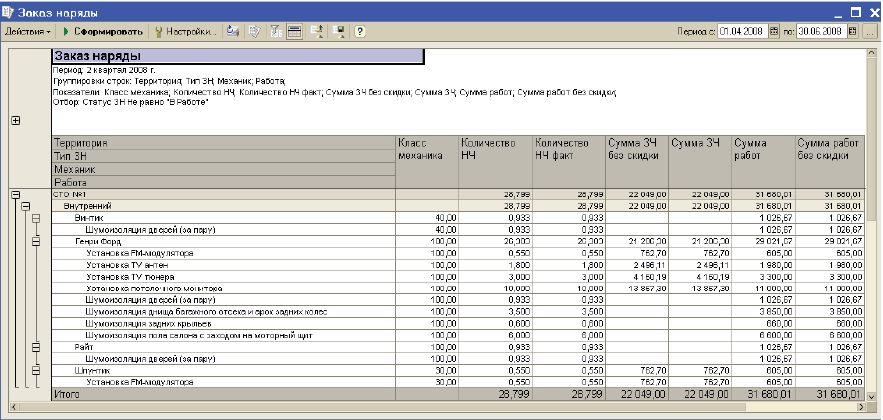Viewport: 883px width, 420px height.
Task: Click the filter selection icon in toolbar
Action: click(274, 32)
